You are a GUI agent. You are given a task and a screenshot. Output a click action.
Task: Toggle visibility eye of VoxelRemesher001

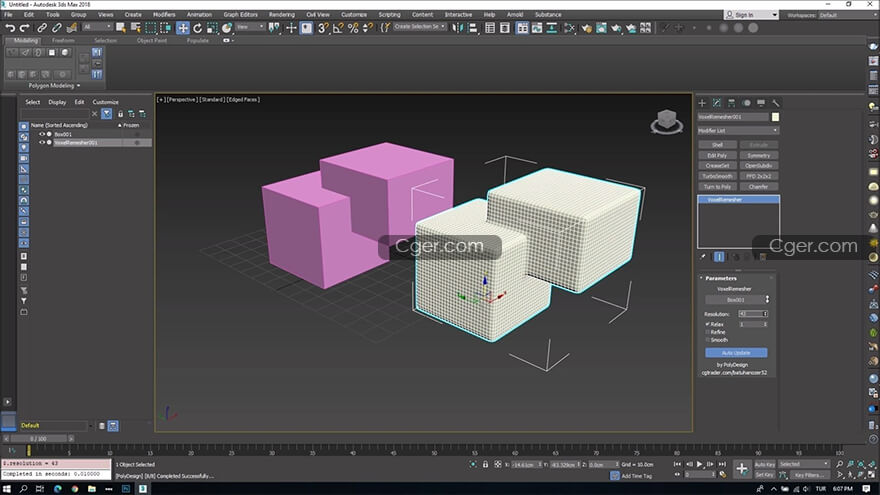point(42,143)
